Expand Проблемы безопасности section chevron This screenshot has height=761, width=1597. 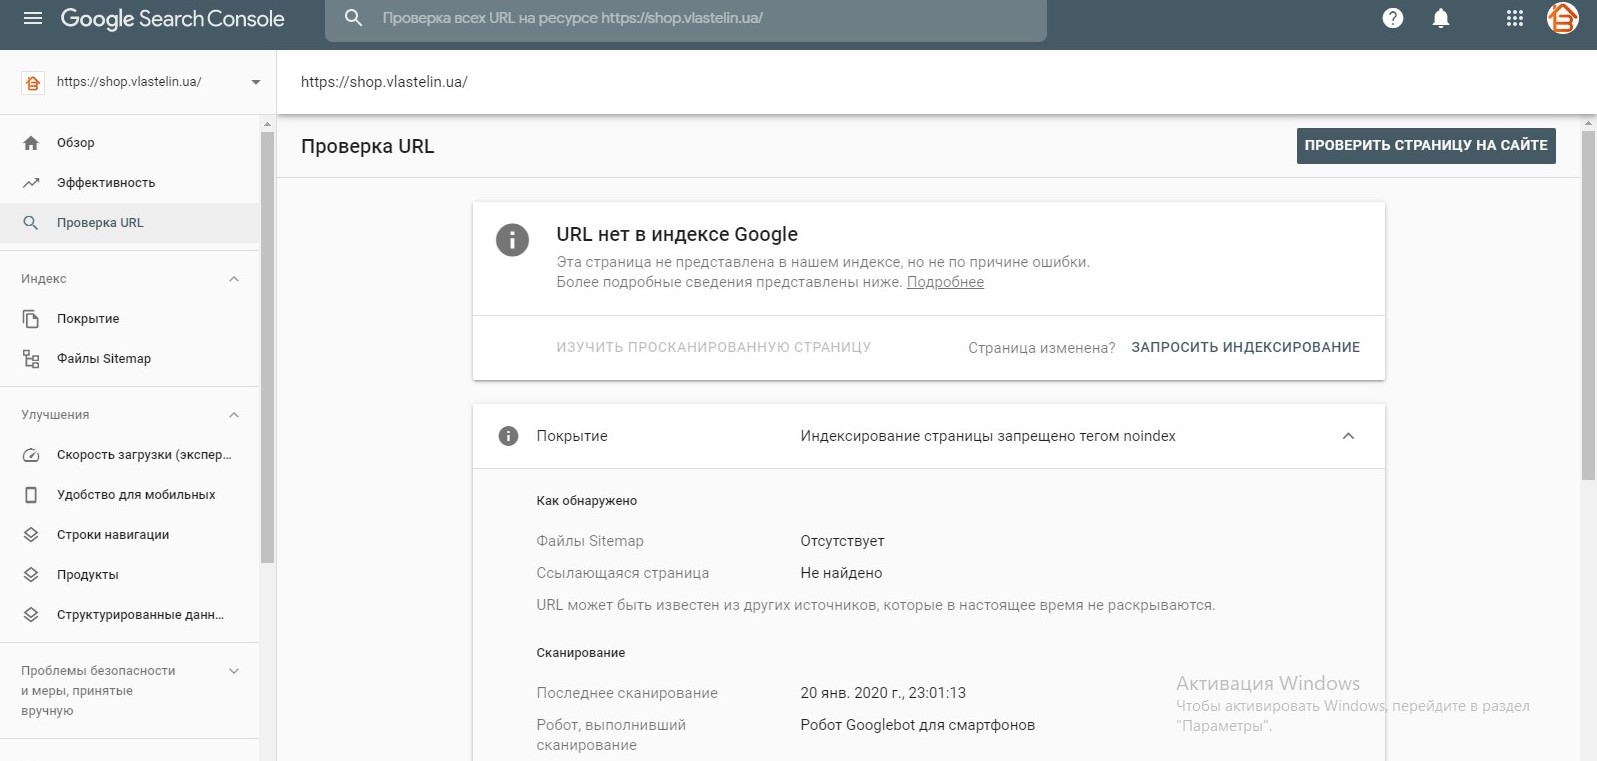tap(234, 671)
